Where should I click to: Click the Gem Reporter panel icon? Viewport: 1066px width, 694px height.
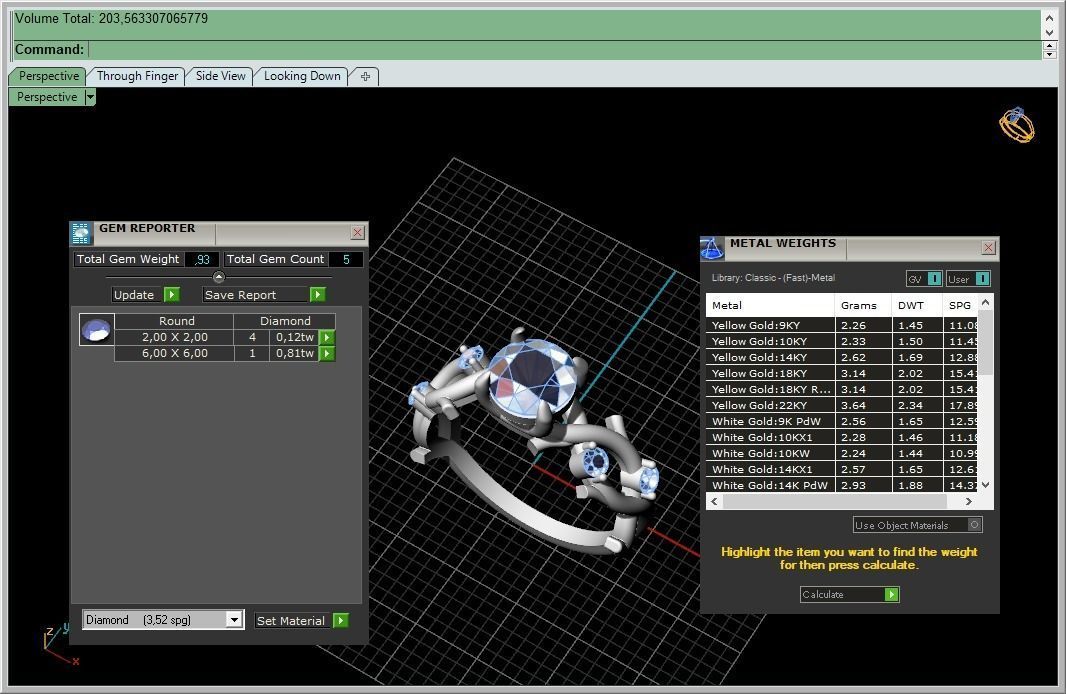tap(81, 233)
